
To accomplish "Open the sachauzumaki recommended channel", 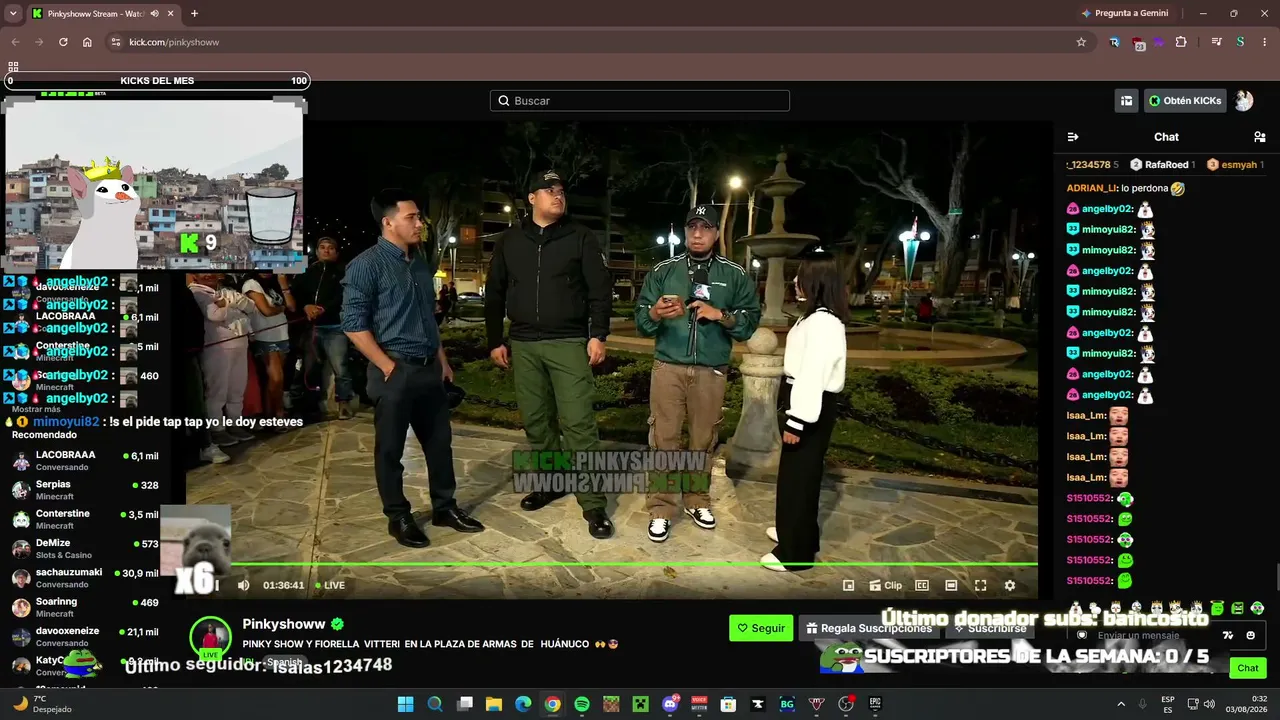I will (85, 578).
